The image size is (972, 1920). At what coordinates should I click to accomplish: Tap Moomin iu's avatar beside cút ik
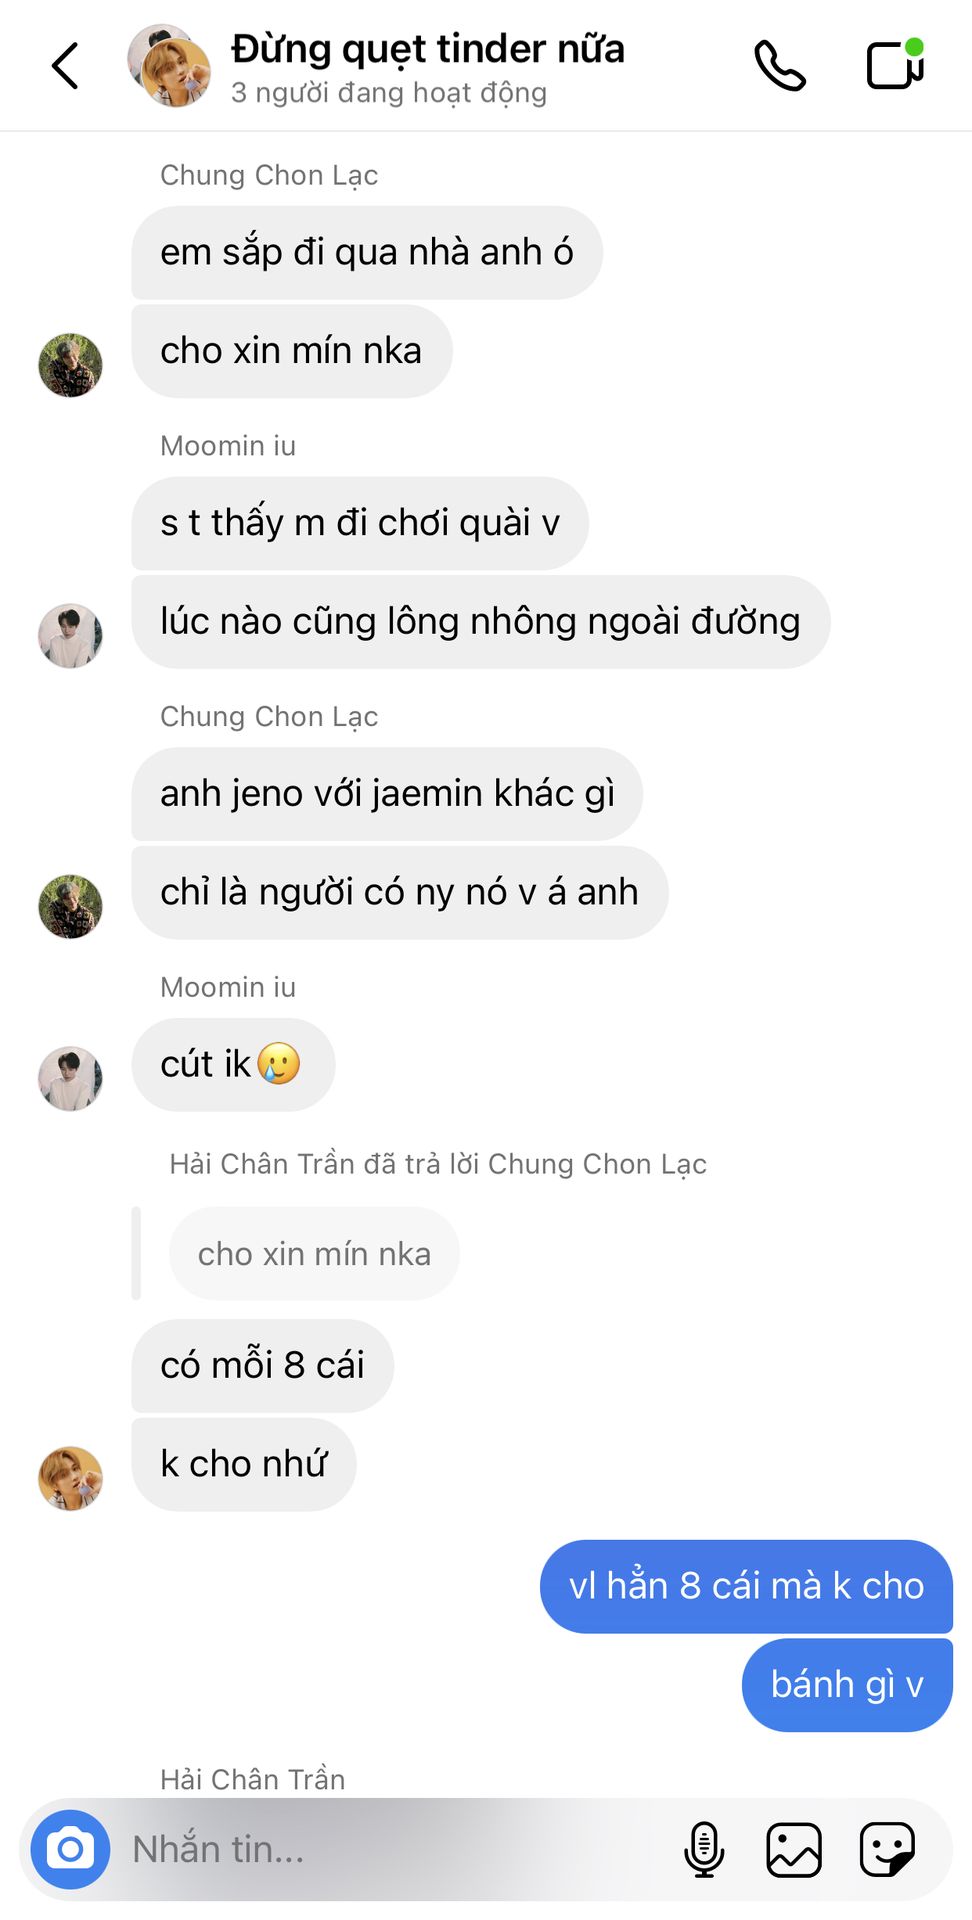[70, 1079]
